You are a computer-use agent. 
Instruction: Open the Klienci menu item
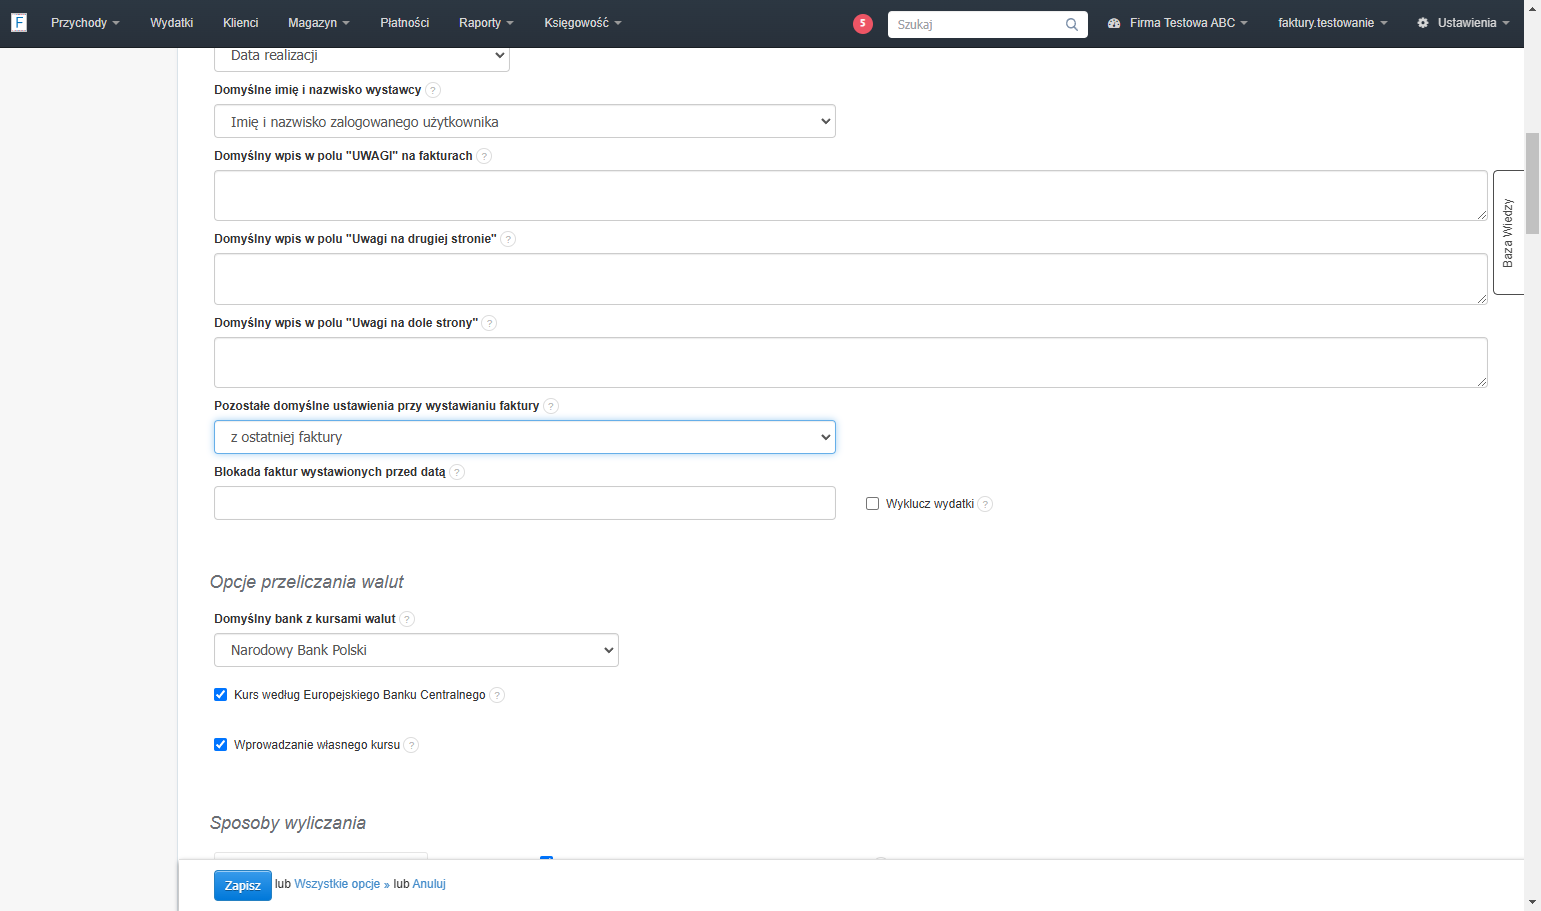point(241,23)
